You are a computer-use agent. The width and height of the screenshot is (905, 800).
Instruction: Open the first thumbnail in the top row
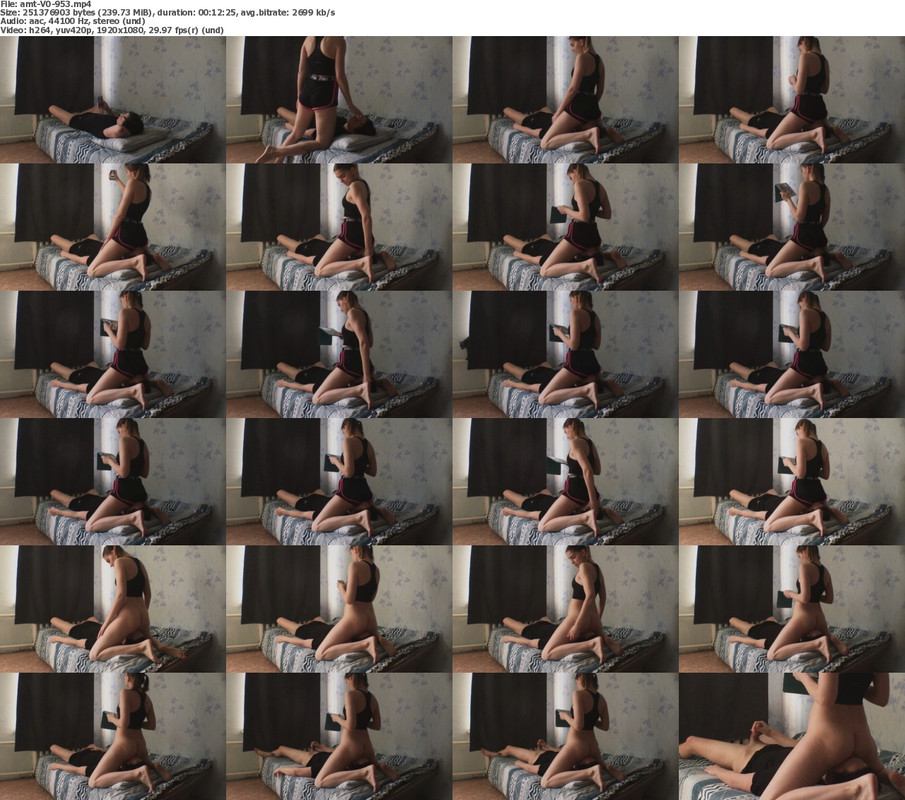pyautogui.click(x=113, y=99)
